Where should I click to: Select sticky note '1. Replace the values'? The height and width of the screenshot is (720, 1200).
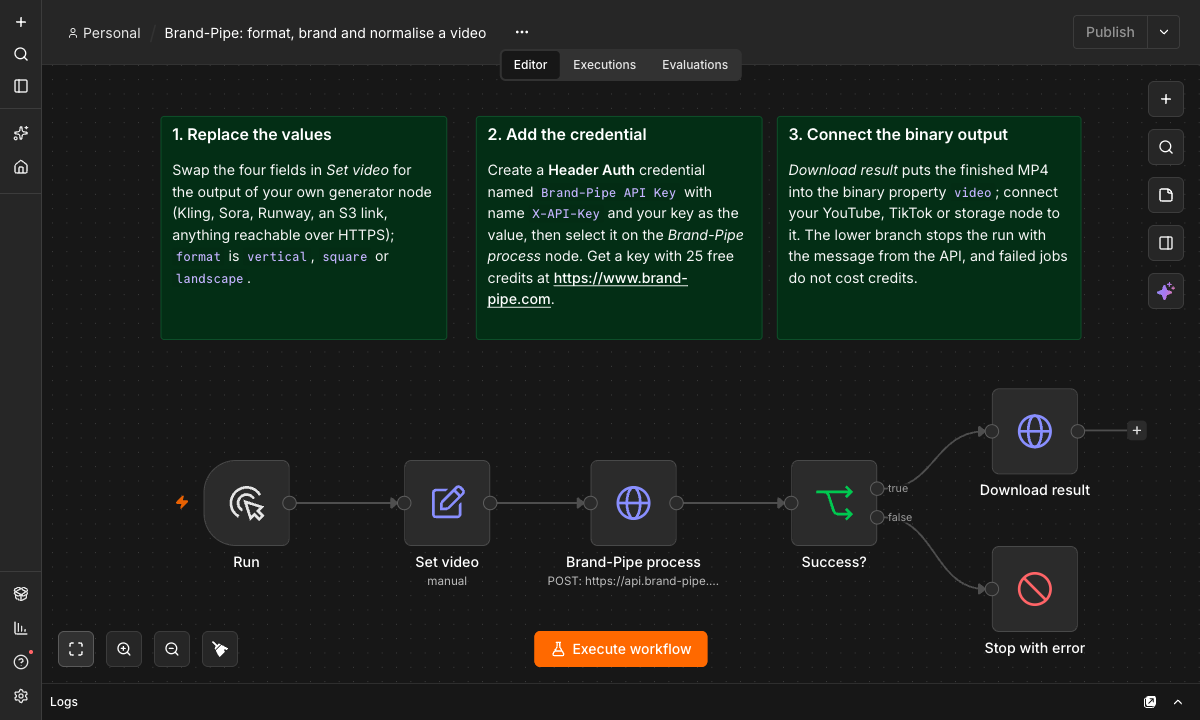pyautogui.click(x=303, y=228)
